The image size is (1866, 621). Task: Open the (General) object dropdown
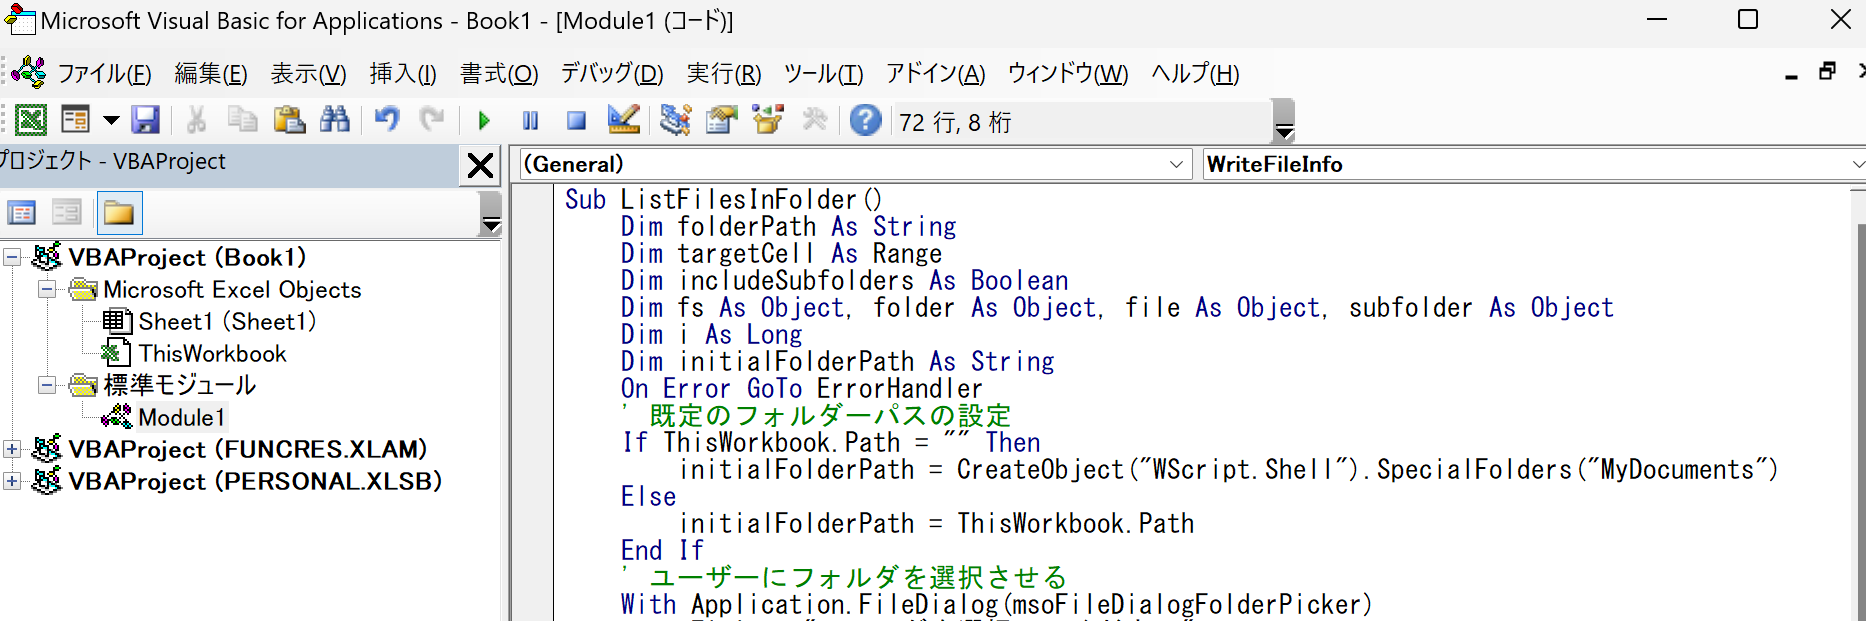855,165
